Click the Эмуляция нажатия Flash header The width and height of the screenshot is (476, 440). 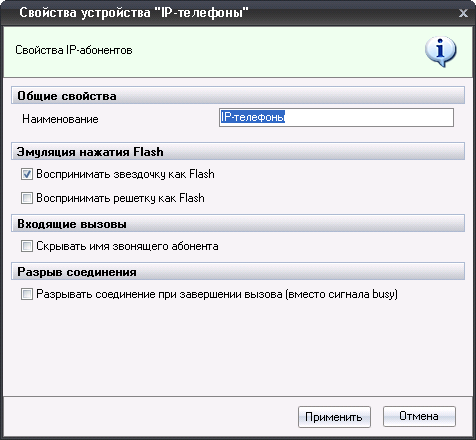pyautogui.click(x=238, y=152)
